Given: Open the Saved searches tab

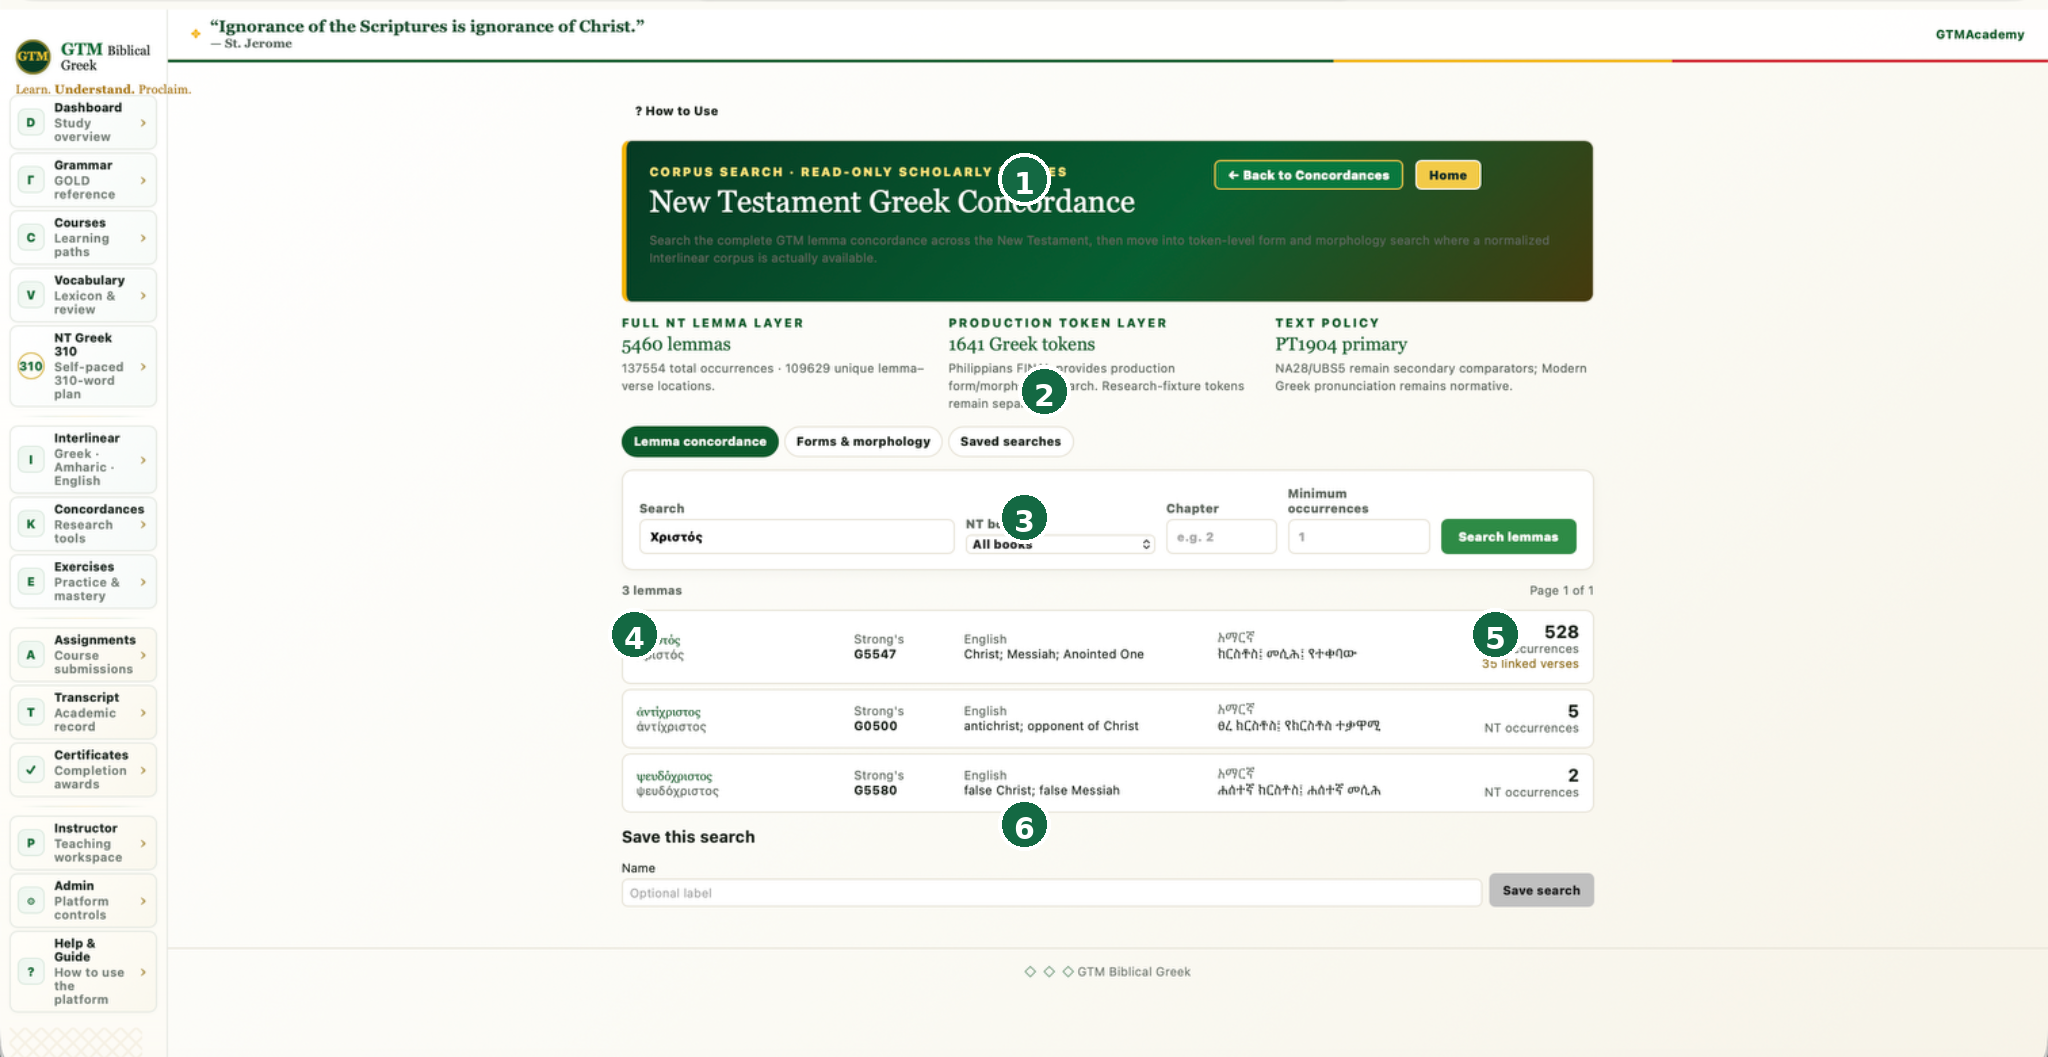Looking at the screenshot, I should (1010, 441).
